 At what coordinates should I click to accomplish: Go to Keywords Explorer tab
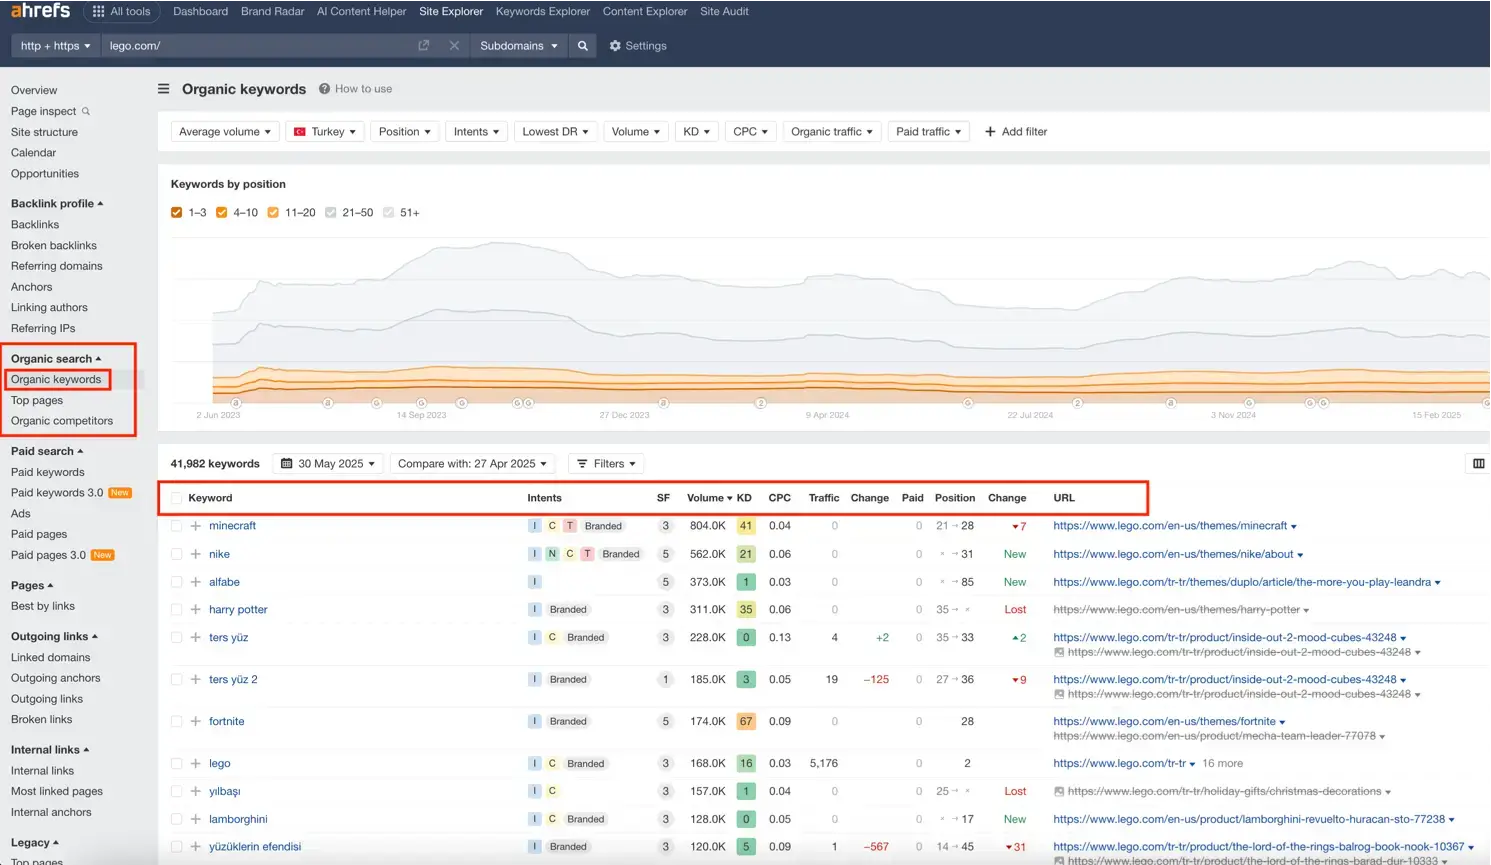(542, 12)
